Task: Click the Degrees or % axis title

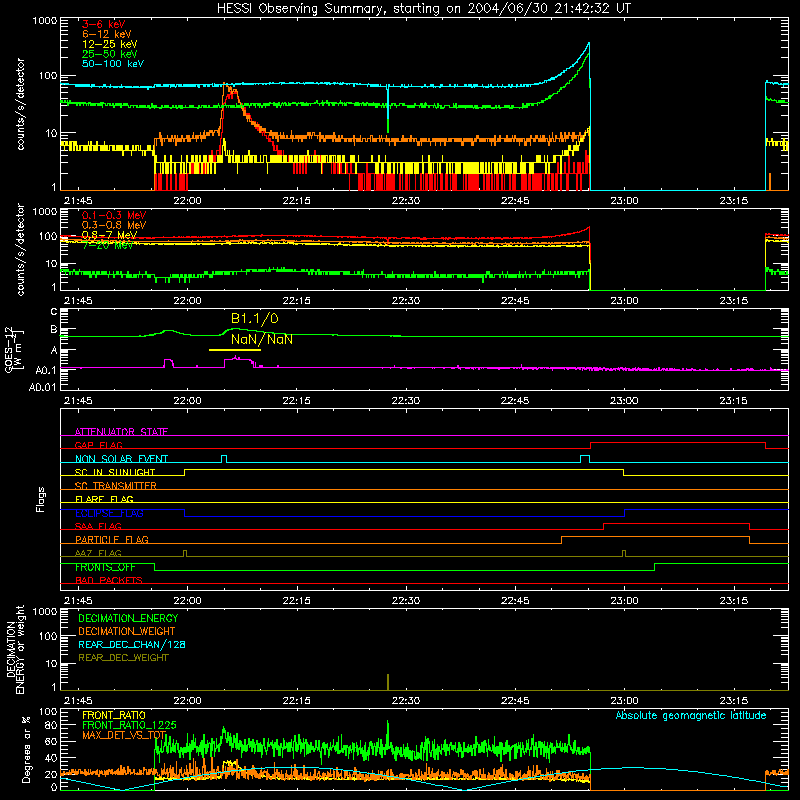Action: coord(27,749)
